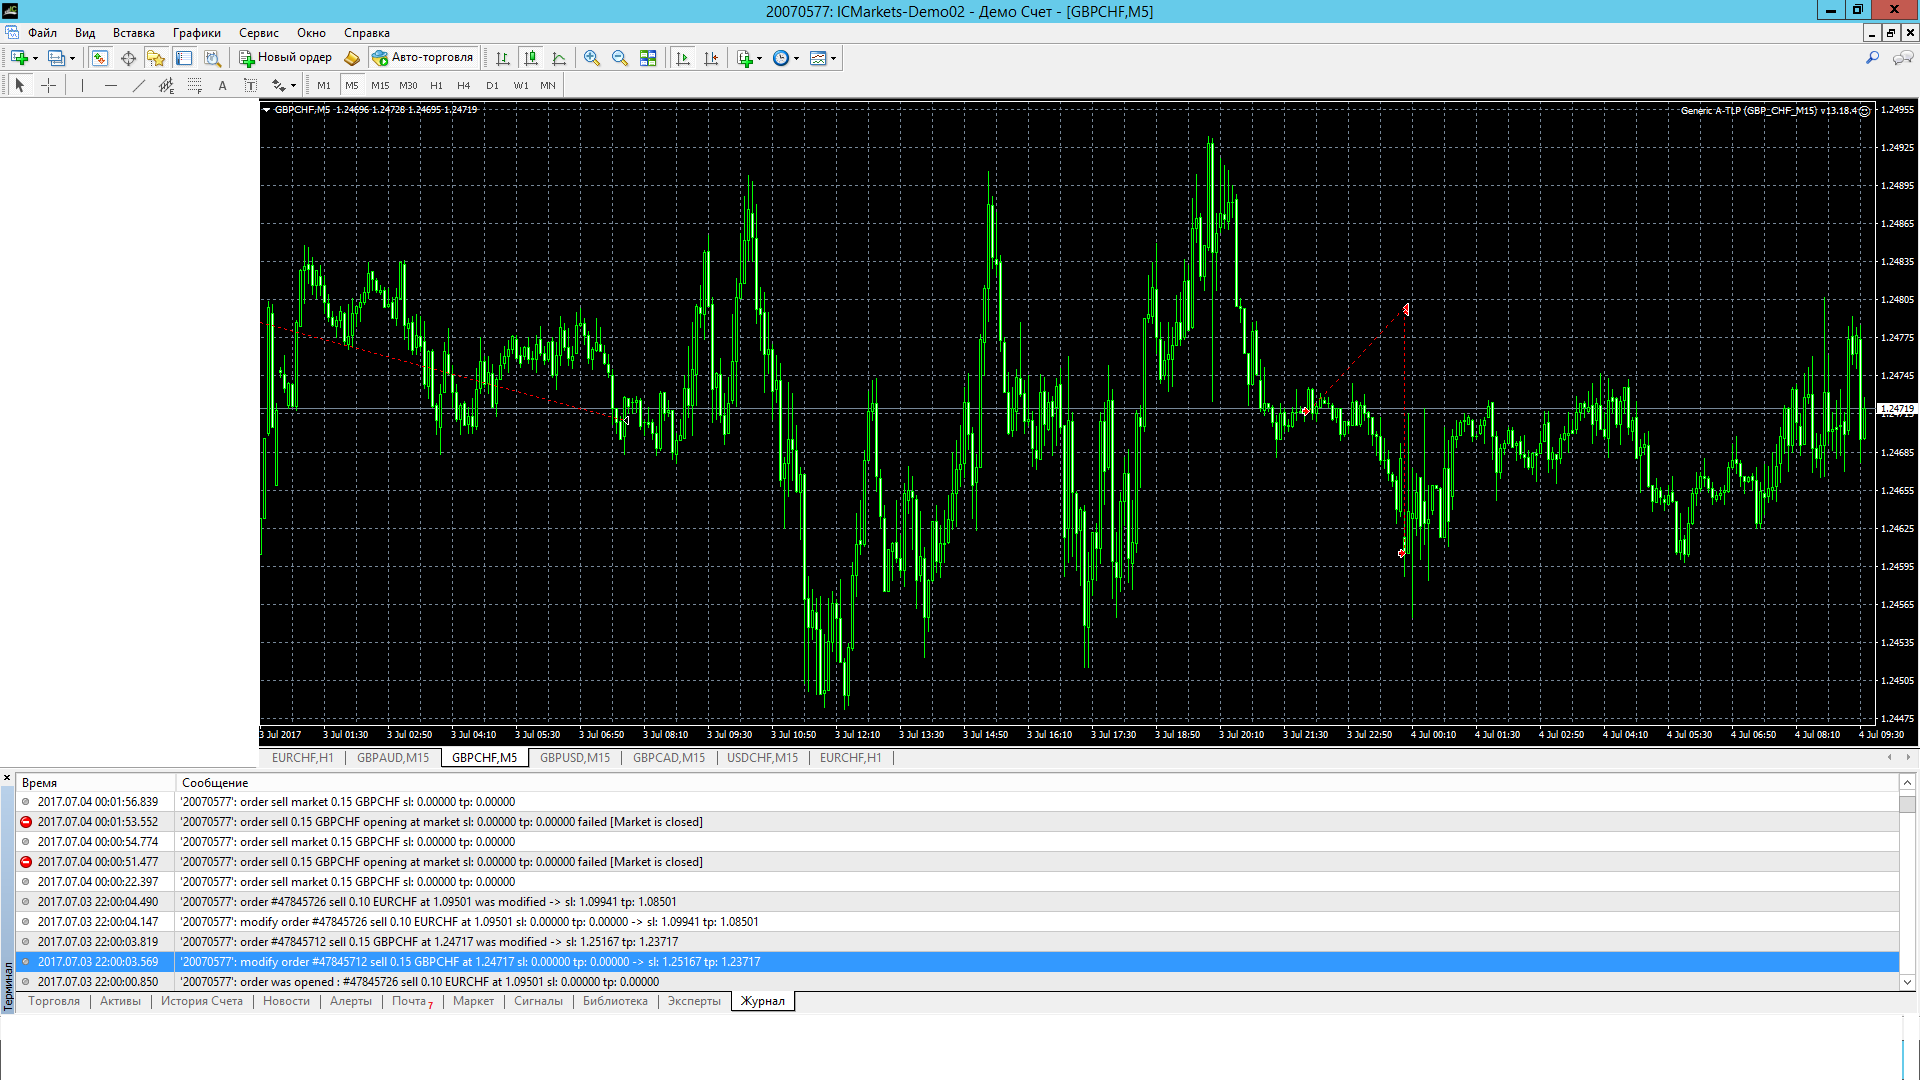1920x1080 pixels.
Task: Toggle the chart auto-scroll button
Action: (683, 58)
